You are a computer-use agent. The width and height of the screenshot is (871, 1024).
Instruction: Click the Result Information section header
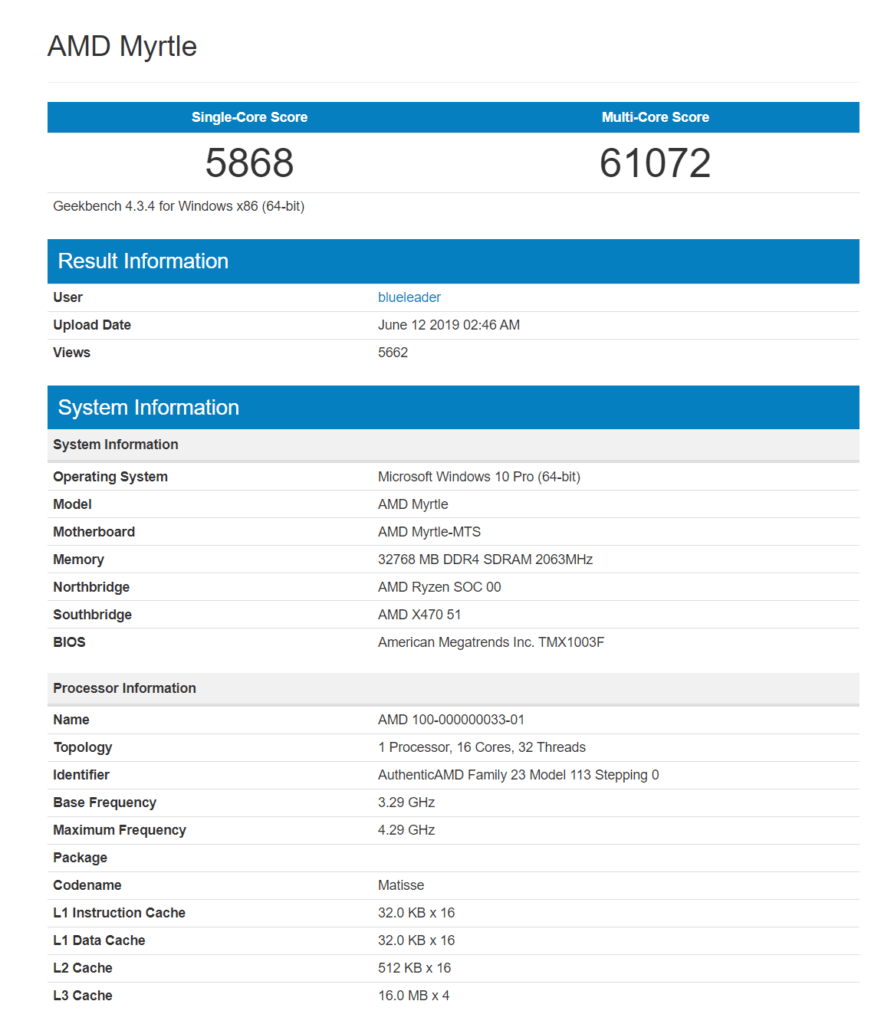pyautogui.click(x=143, y=261)
